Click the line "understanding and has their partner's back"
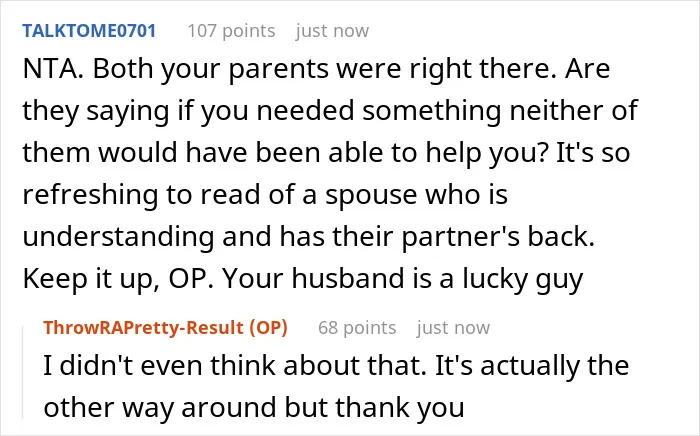Screen dimensions: 700x436 [308, 237]
